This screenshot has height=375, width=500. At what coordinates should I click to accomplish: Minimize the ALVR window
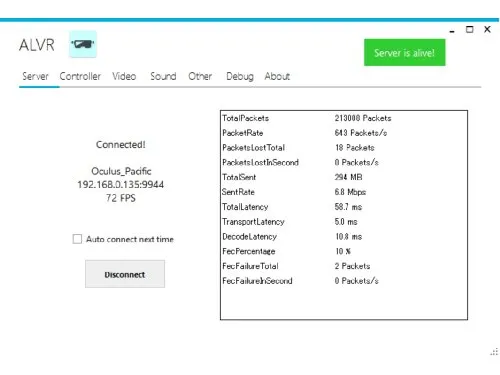452,30
